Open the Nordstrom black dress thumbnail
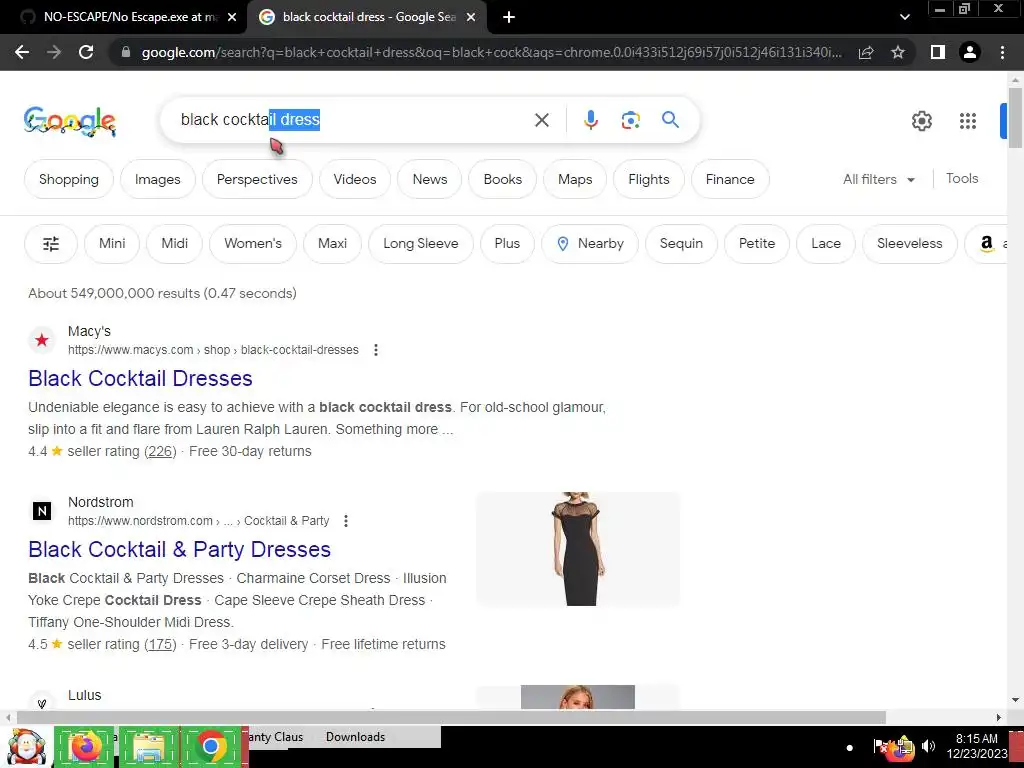This screenshot has height=768, width=1024. click(578, 549)
